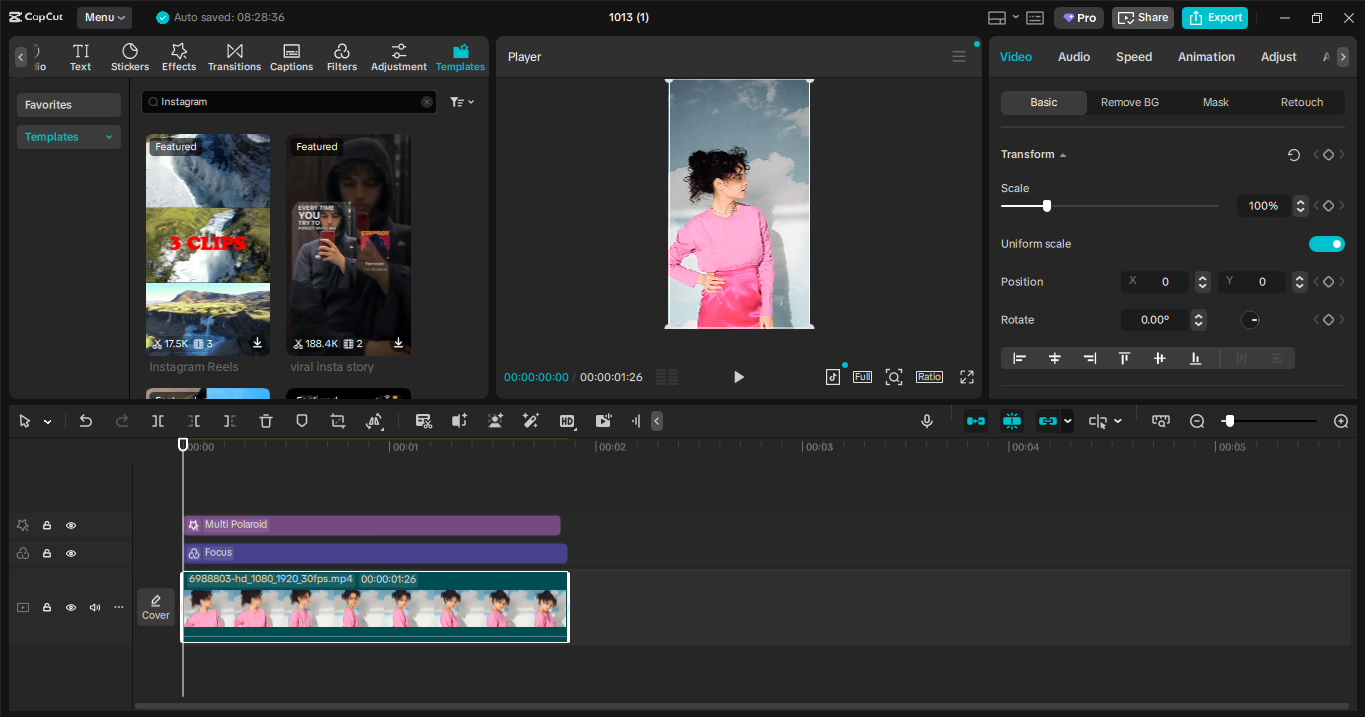Hide the Multi Polaroid effect track
The image size is (1365, 717).
[70, 525]
